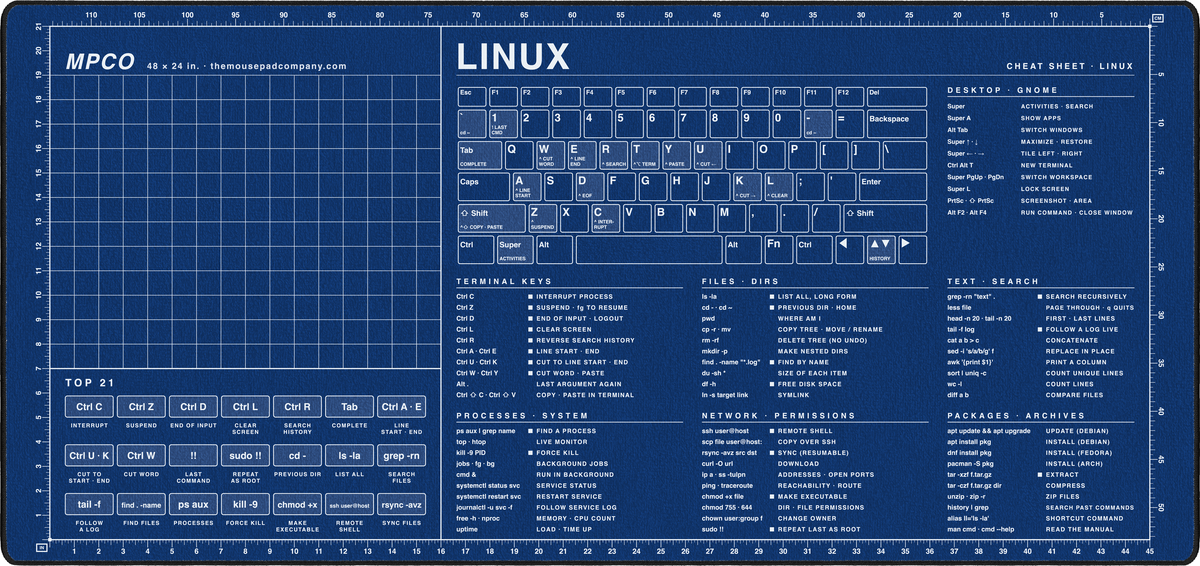Click the C key labeled INTERRUPT
The height and width of the screenshot is (566, 1200).
605,218
